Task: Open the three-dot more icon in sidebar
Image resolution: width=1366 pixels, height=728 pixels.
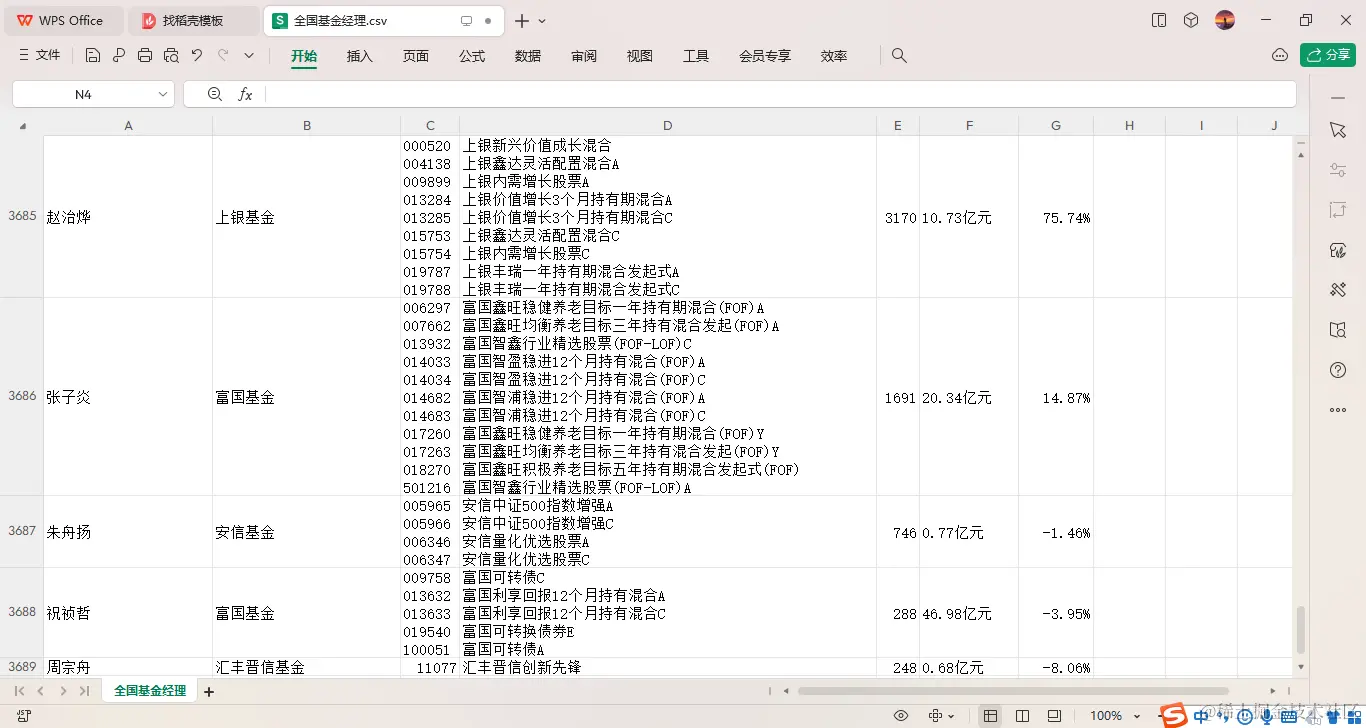Action: [1338, 410]
